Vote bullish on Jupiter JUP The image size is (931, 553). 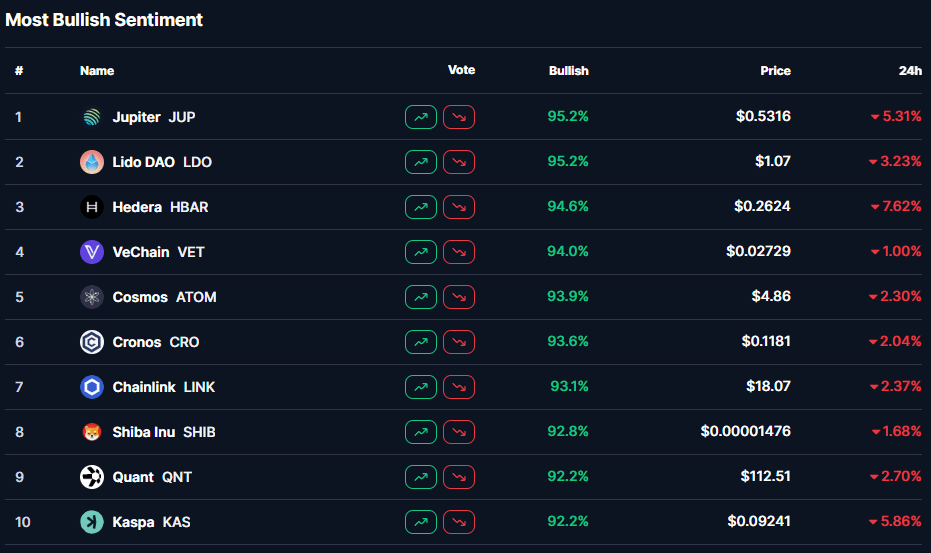click(x=421, y=117)
